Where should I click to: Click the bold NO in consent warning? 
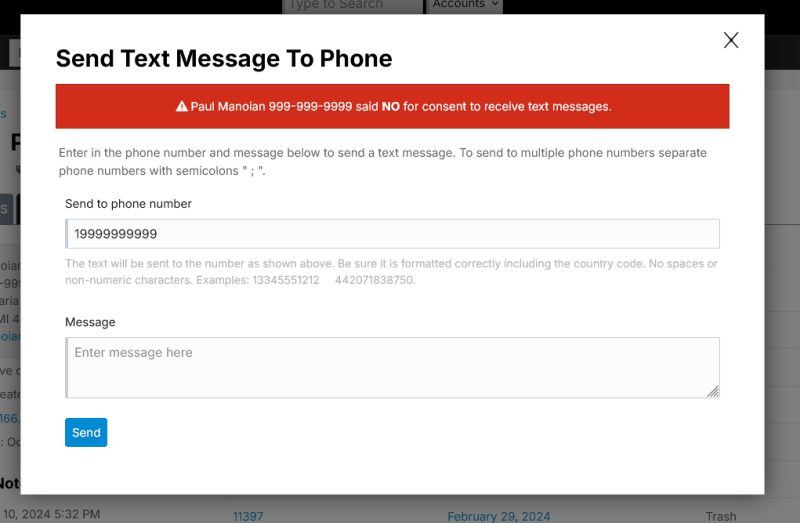click(x=391, y=106)
